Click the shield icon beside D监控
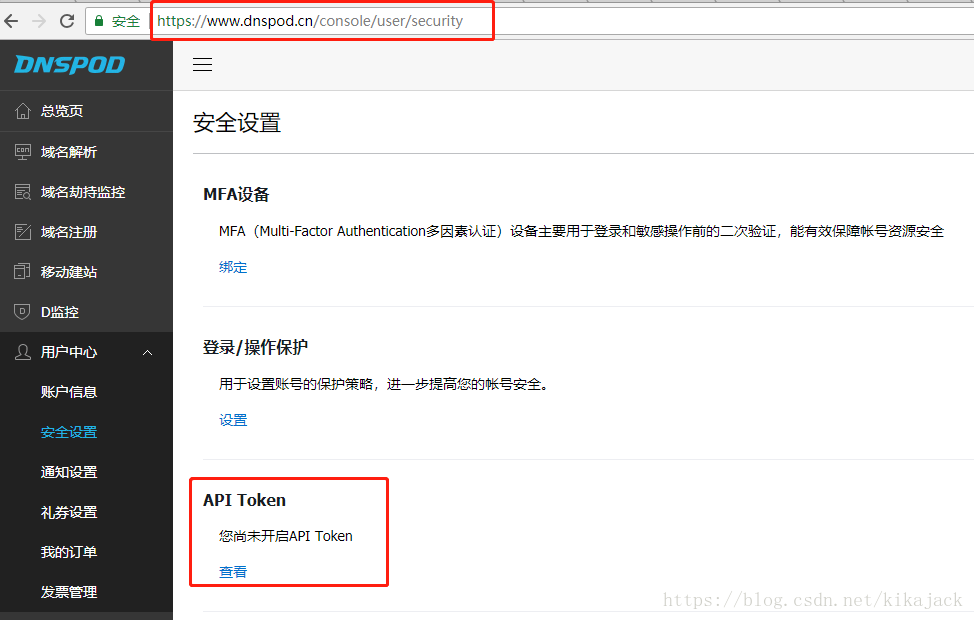The image size is (974, 620). (x=22, y=312)
